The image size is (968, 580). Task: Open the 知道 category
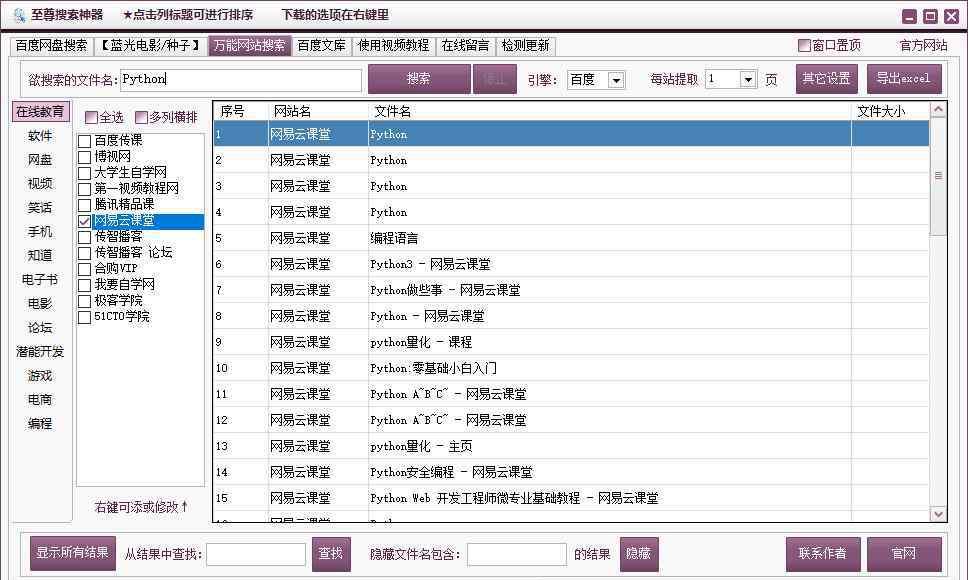41,255
